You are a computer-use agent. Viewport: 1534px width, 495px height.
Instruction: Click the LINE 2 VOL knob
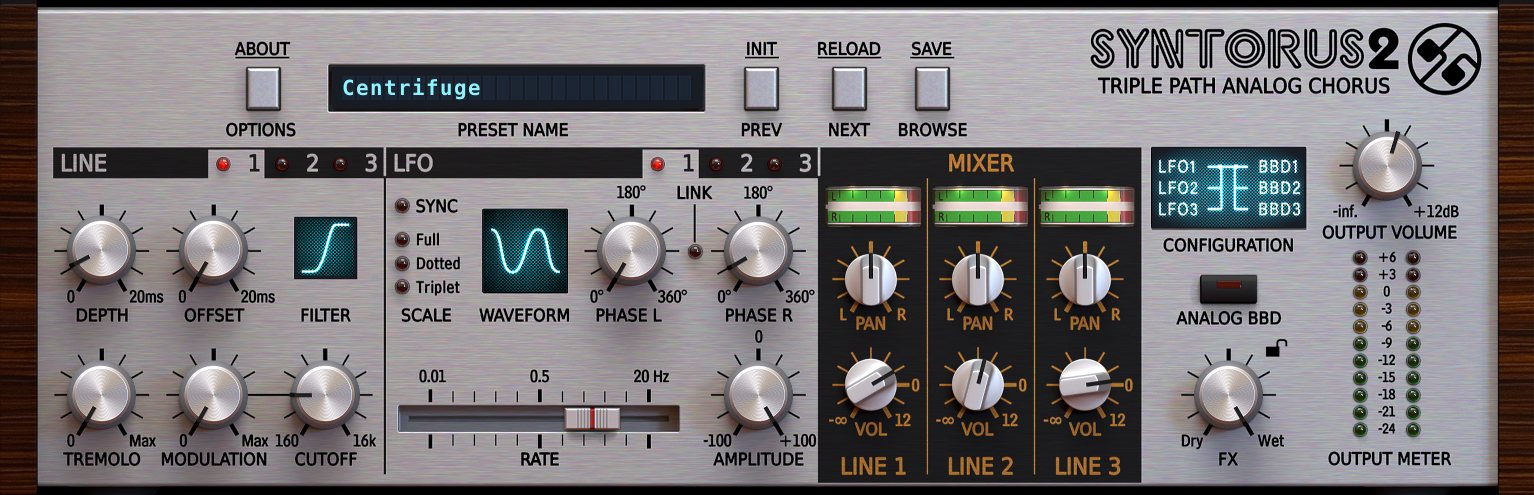[x=978, y=387]
